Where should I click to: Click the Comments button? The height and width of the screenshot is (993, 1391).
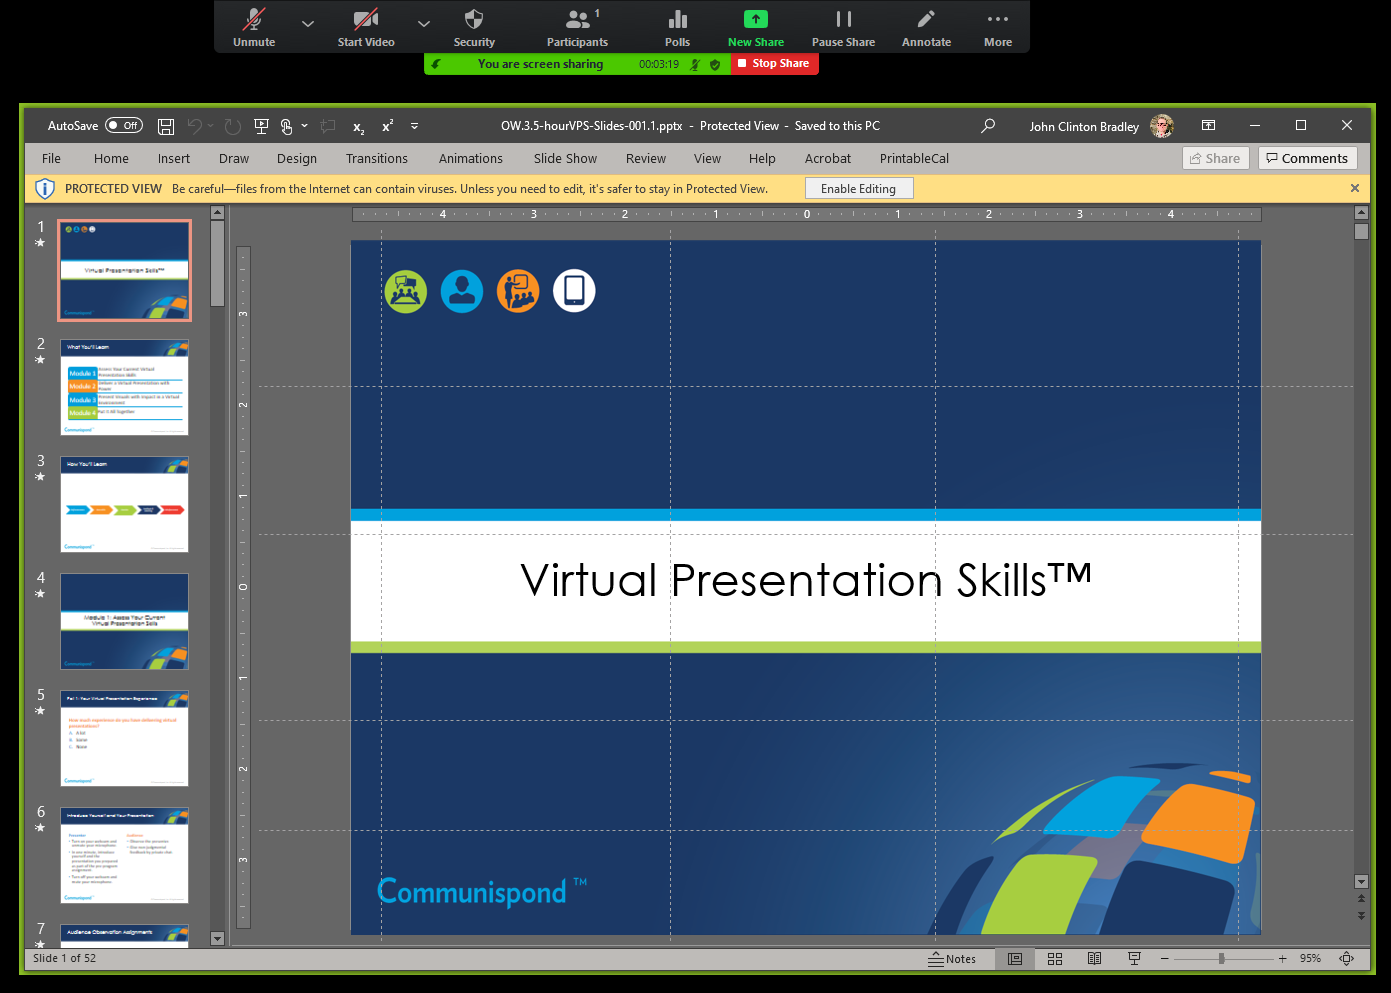click(x=1307, y=159)
